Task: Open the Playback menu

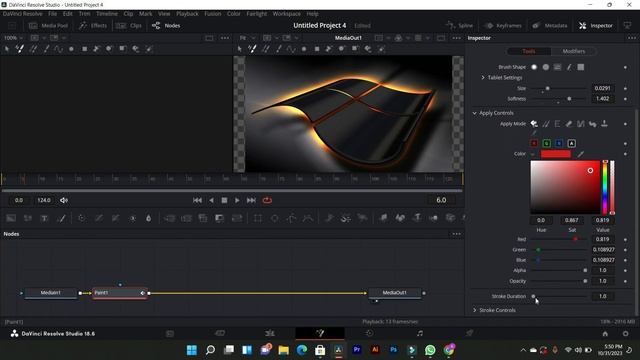Action: point(187,13)
